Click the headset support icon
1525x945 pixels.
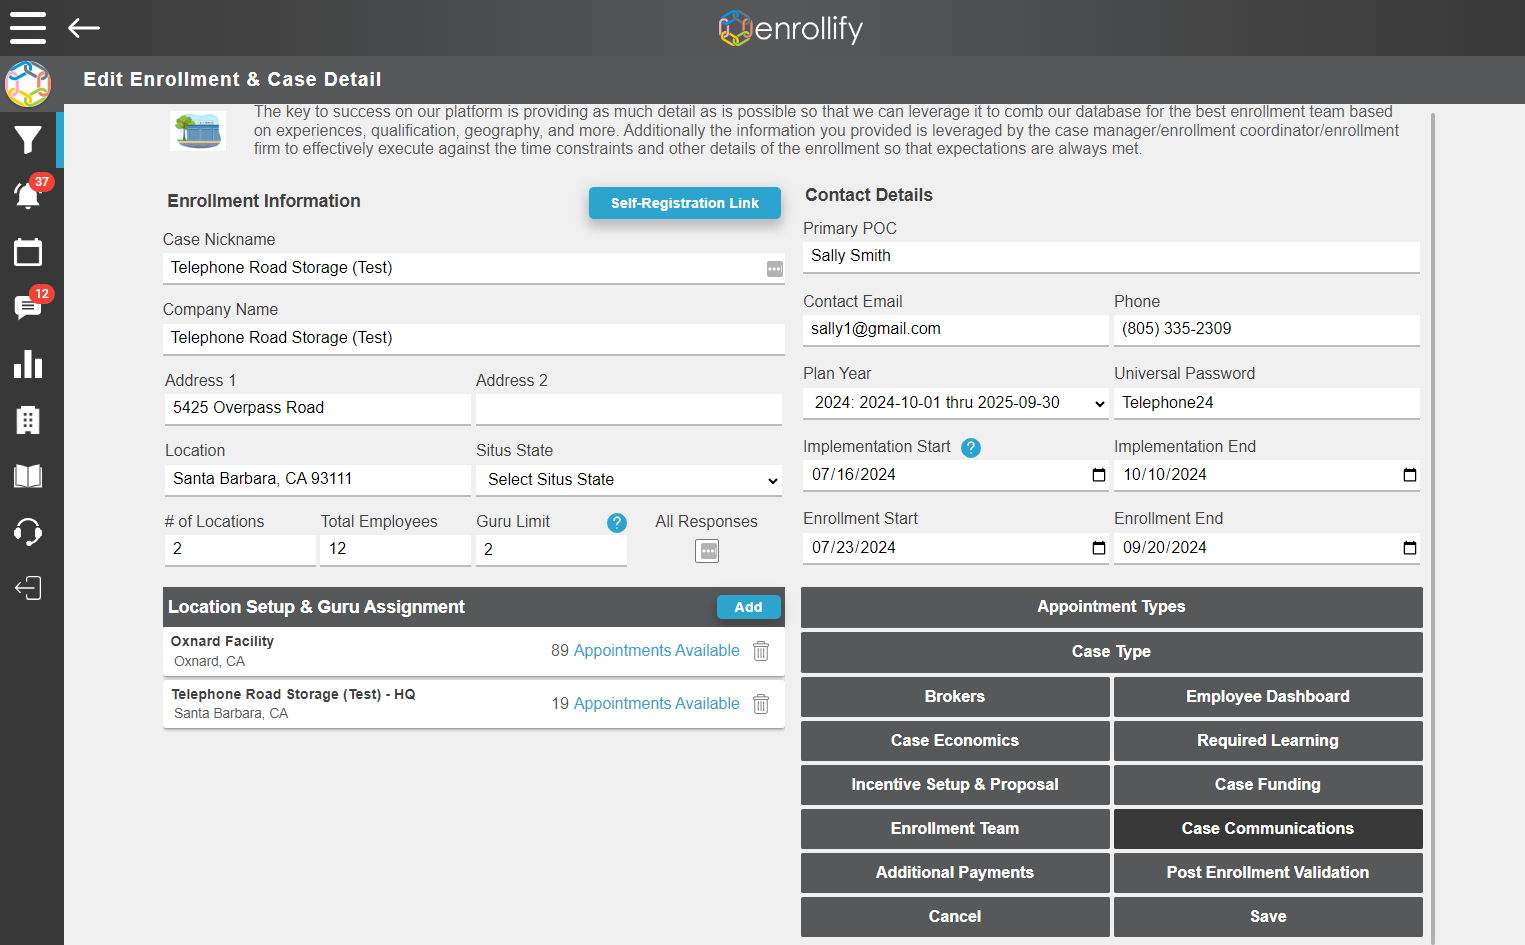(28, 532)
